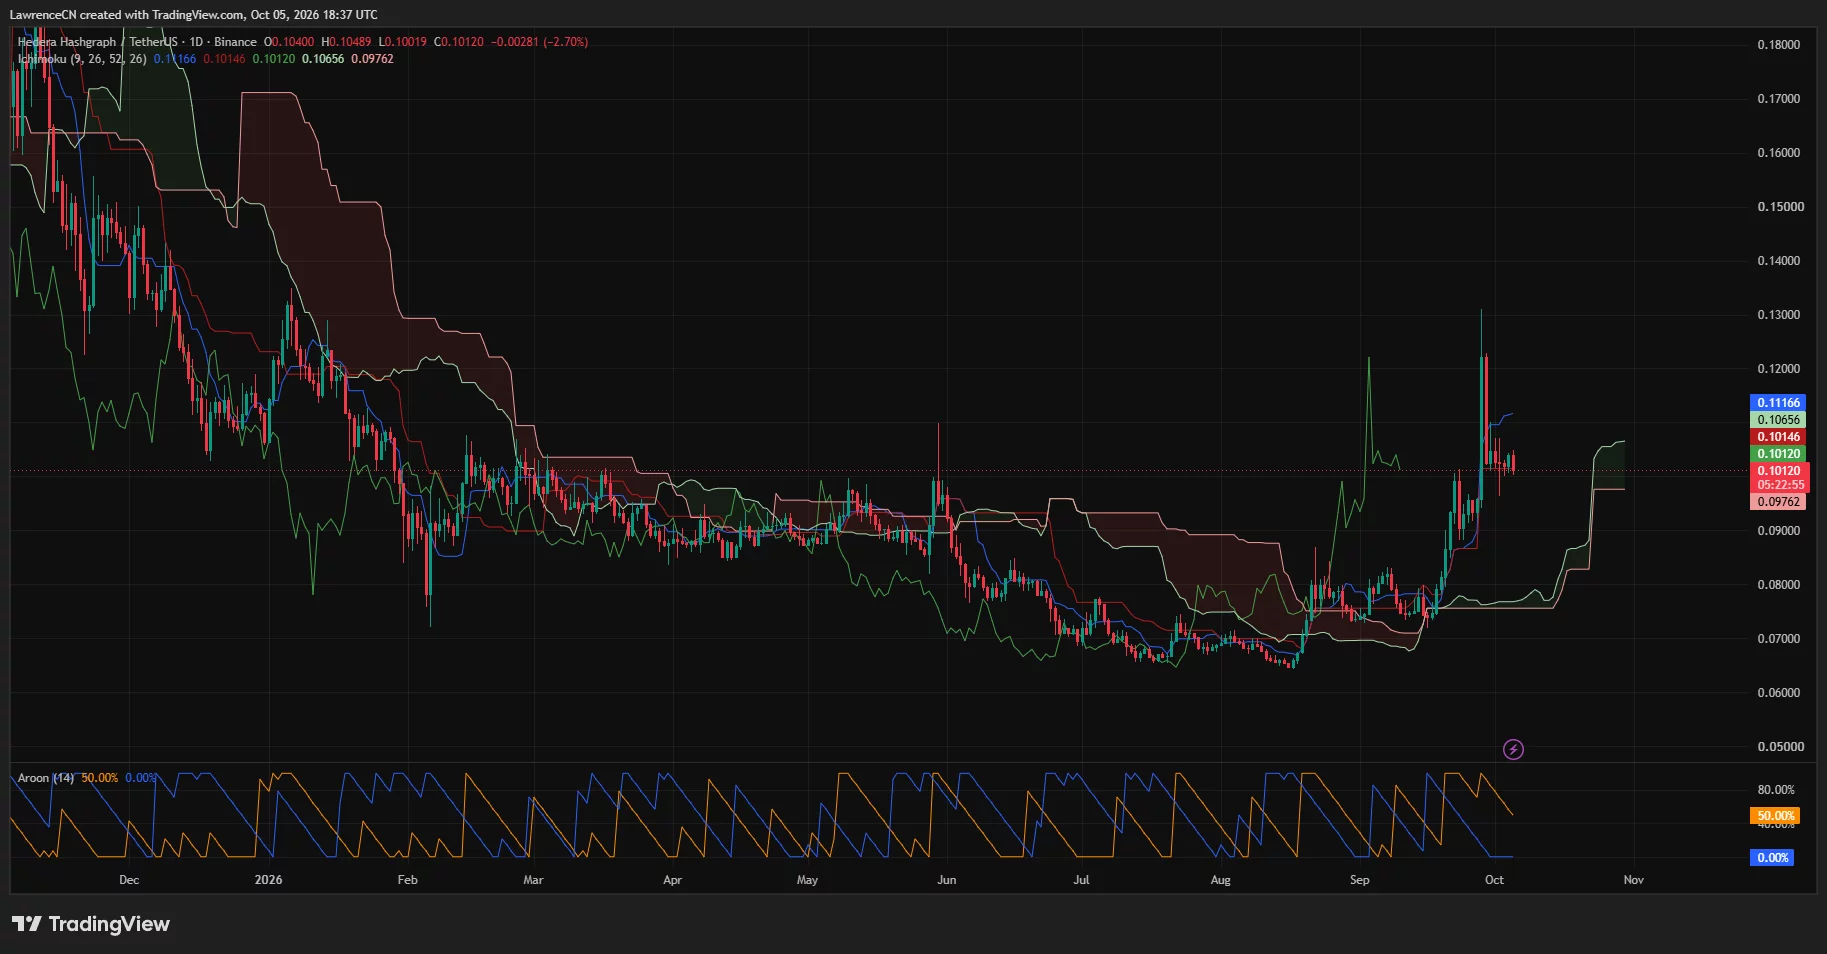The image size is (1827, 954).
Task: Click the Feb label on the time axis
Action: tap(407, 880)
